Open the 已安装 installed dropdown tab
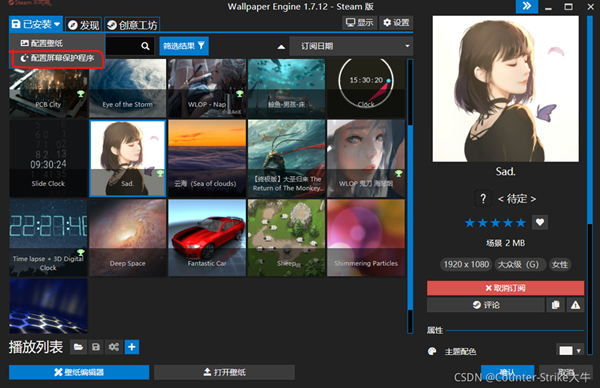600x388 pixels. click(x=36, y=24)
